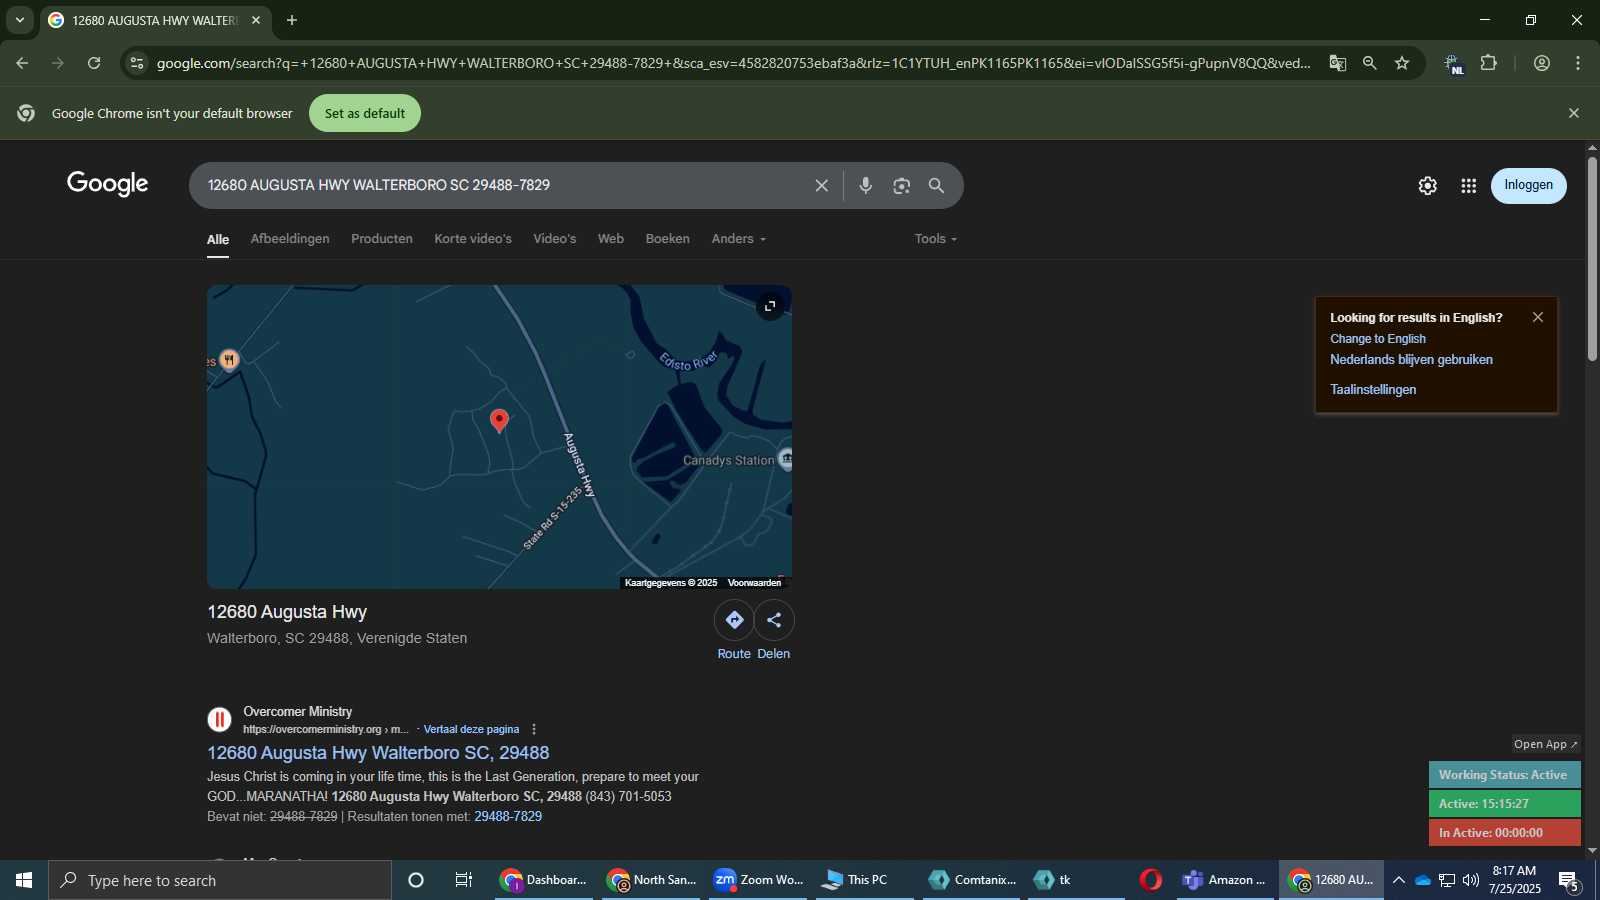Click Vertaal deze pagina link

pyautogui.click(x=471, y=729)
